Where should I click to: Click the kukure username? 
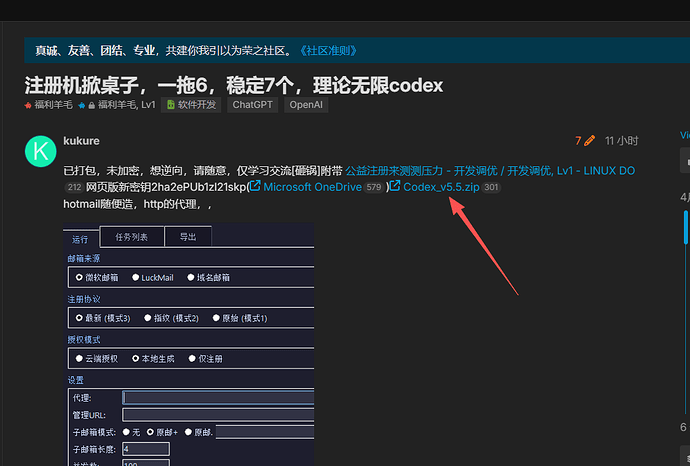point(81,141)
